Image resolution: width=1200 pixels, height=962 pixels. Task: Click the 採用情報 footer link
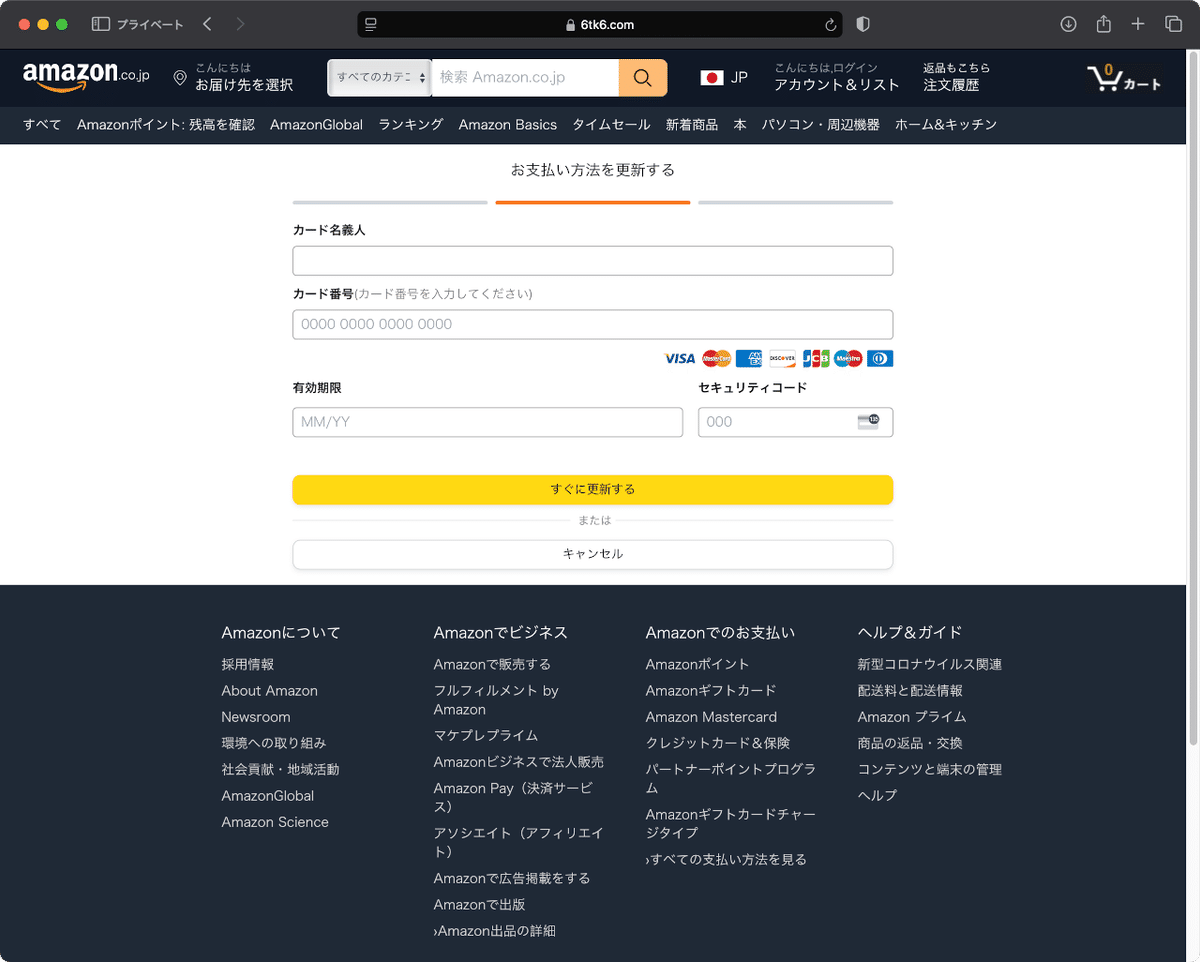coord(248,664)
